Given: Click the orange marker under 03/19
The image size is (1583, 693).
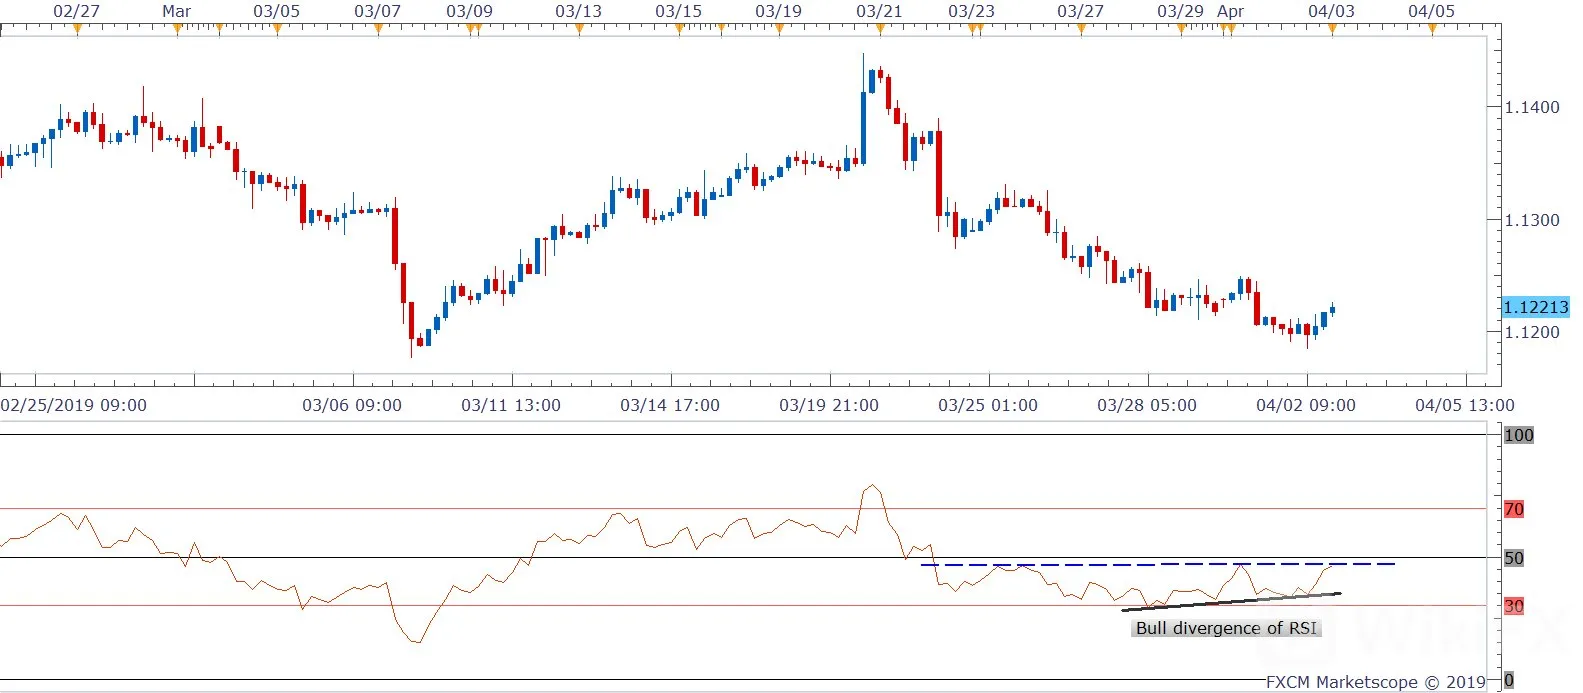Looking at the screenshot, I should [x=779, y=29].
